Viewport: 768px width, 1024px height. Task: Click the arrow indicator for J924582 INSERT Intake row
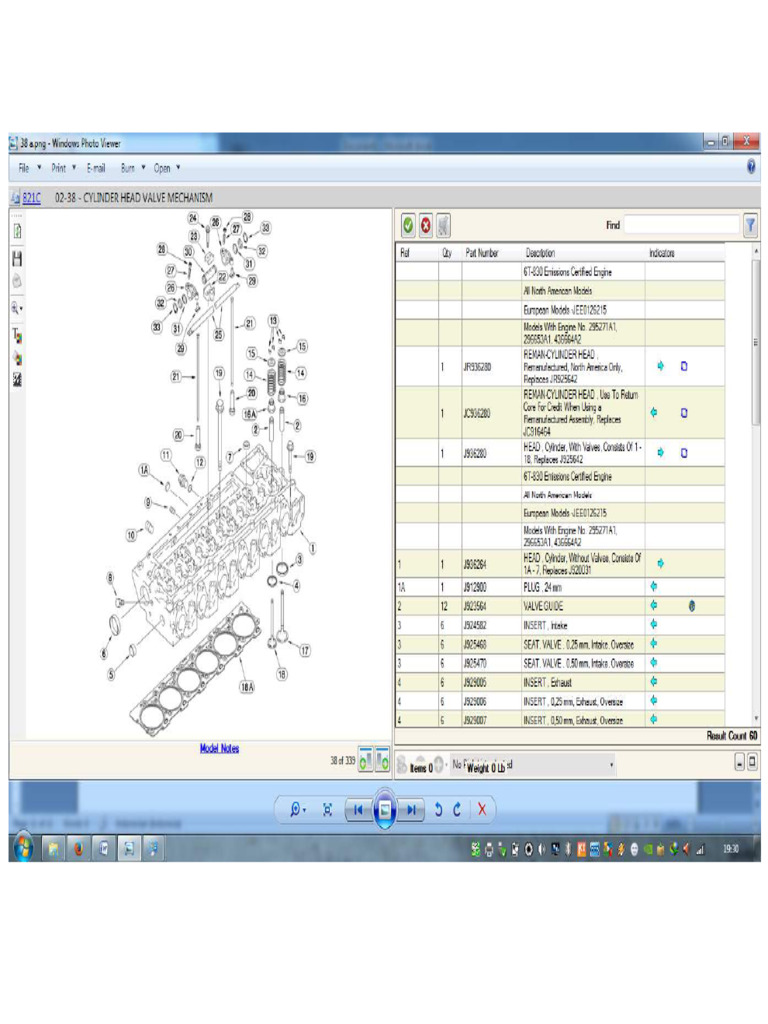coord(654,624)
